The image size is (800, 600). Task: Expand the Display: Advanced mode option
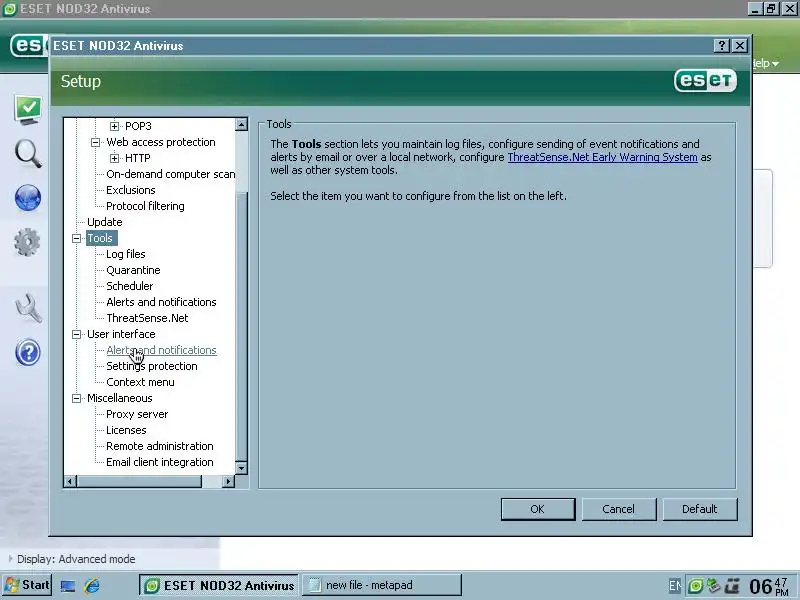coord(71,559)
